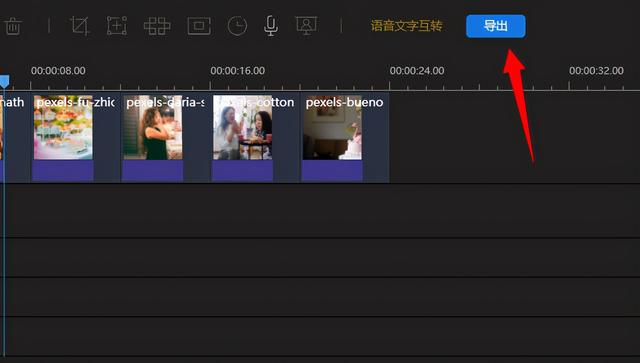
Task: Select the pexels-fu-zhic clip thumbnail
Action: tap(63, 127)
